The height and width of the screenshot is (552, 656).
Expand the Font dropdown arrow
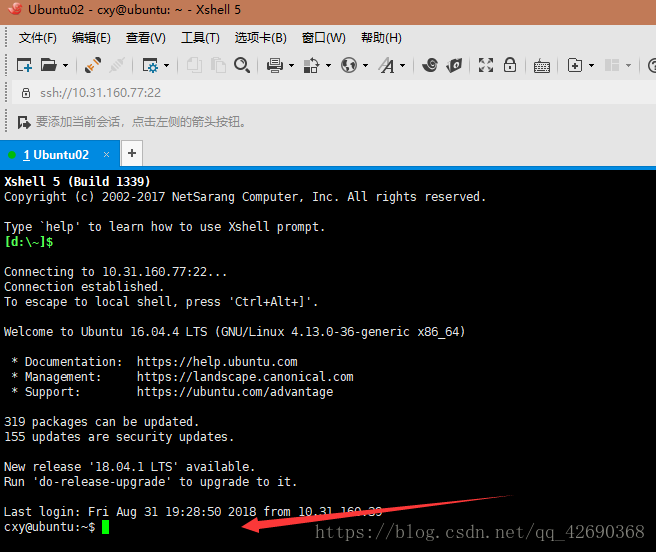tap(402, 65)
